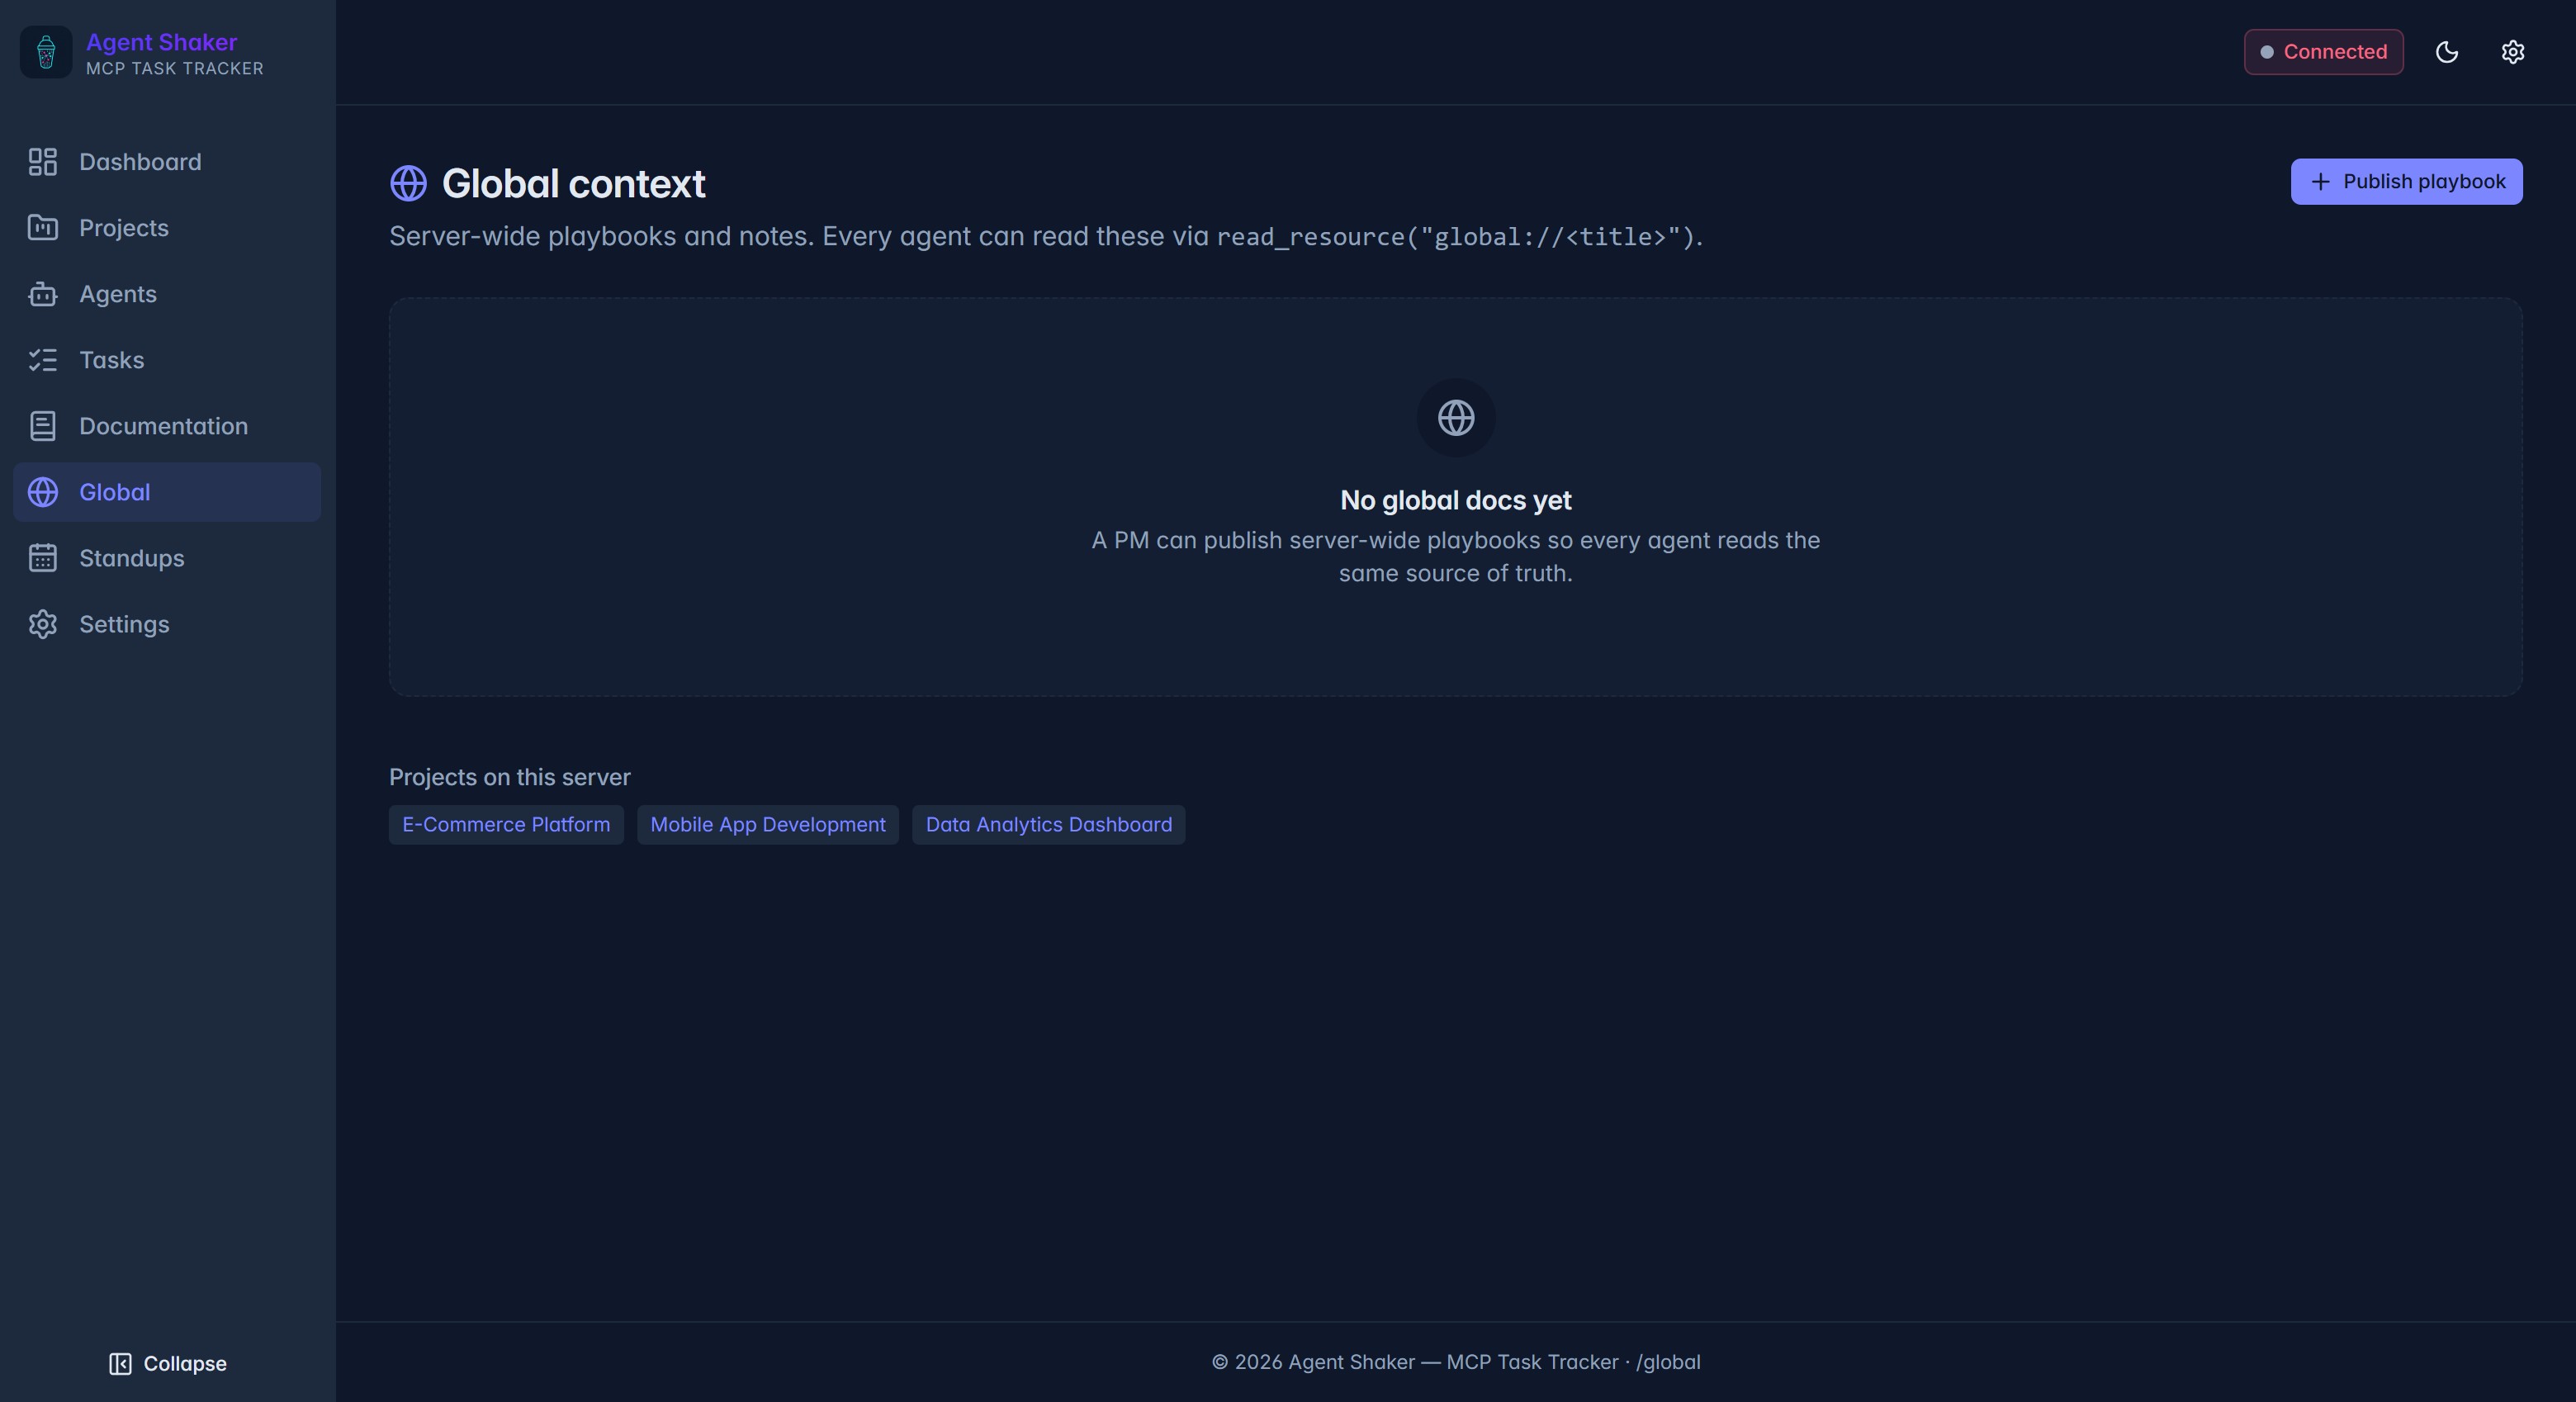Image resolution: width=2576 pixels, height=1402 pixels.
Task: Publish a new playbook
Action: (2406, 182)
